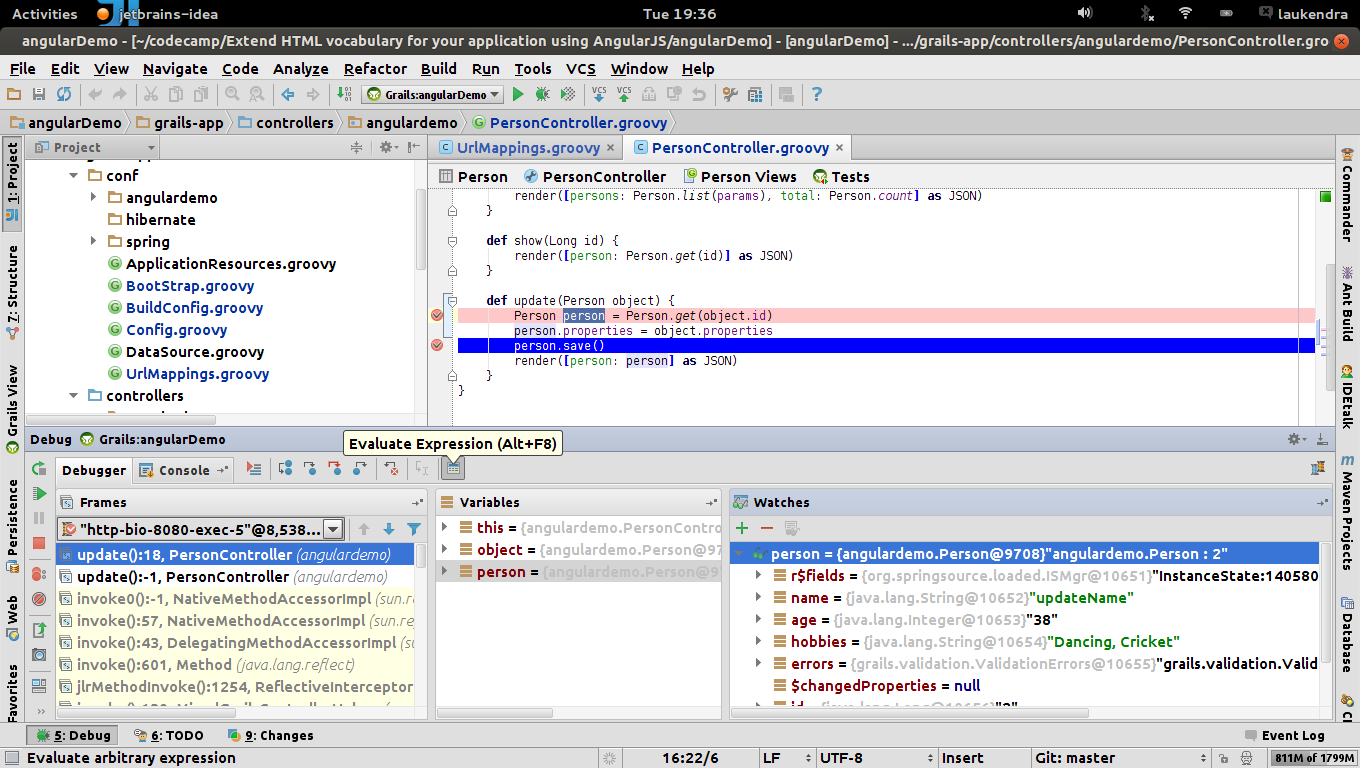
Task: Click the green Run button in toolbar
Action: 518,94
